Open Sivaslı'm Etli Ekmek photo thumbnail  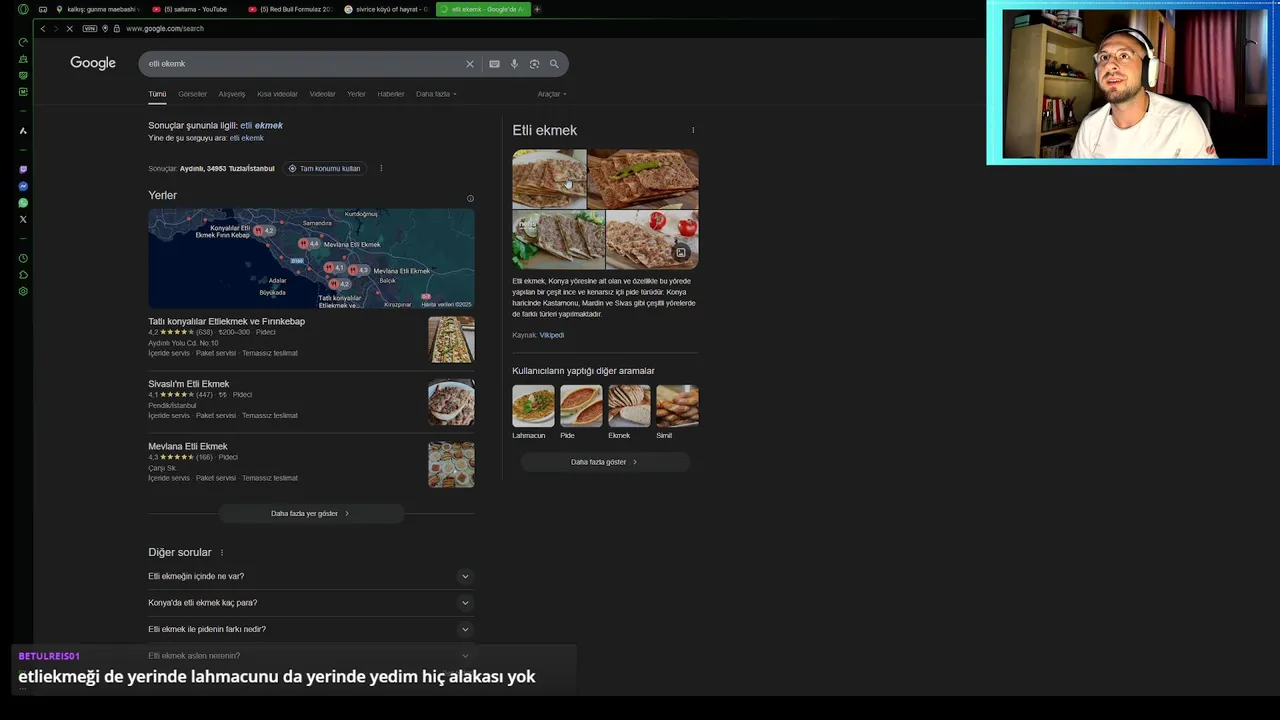(451, 402)
